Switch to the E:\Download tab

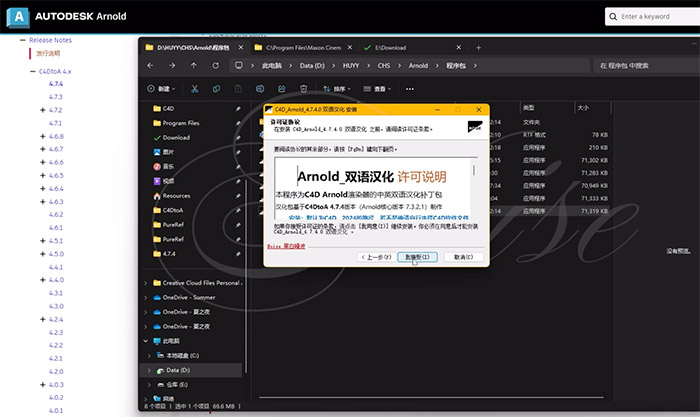click(x=412, y=47)
